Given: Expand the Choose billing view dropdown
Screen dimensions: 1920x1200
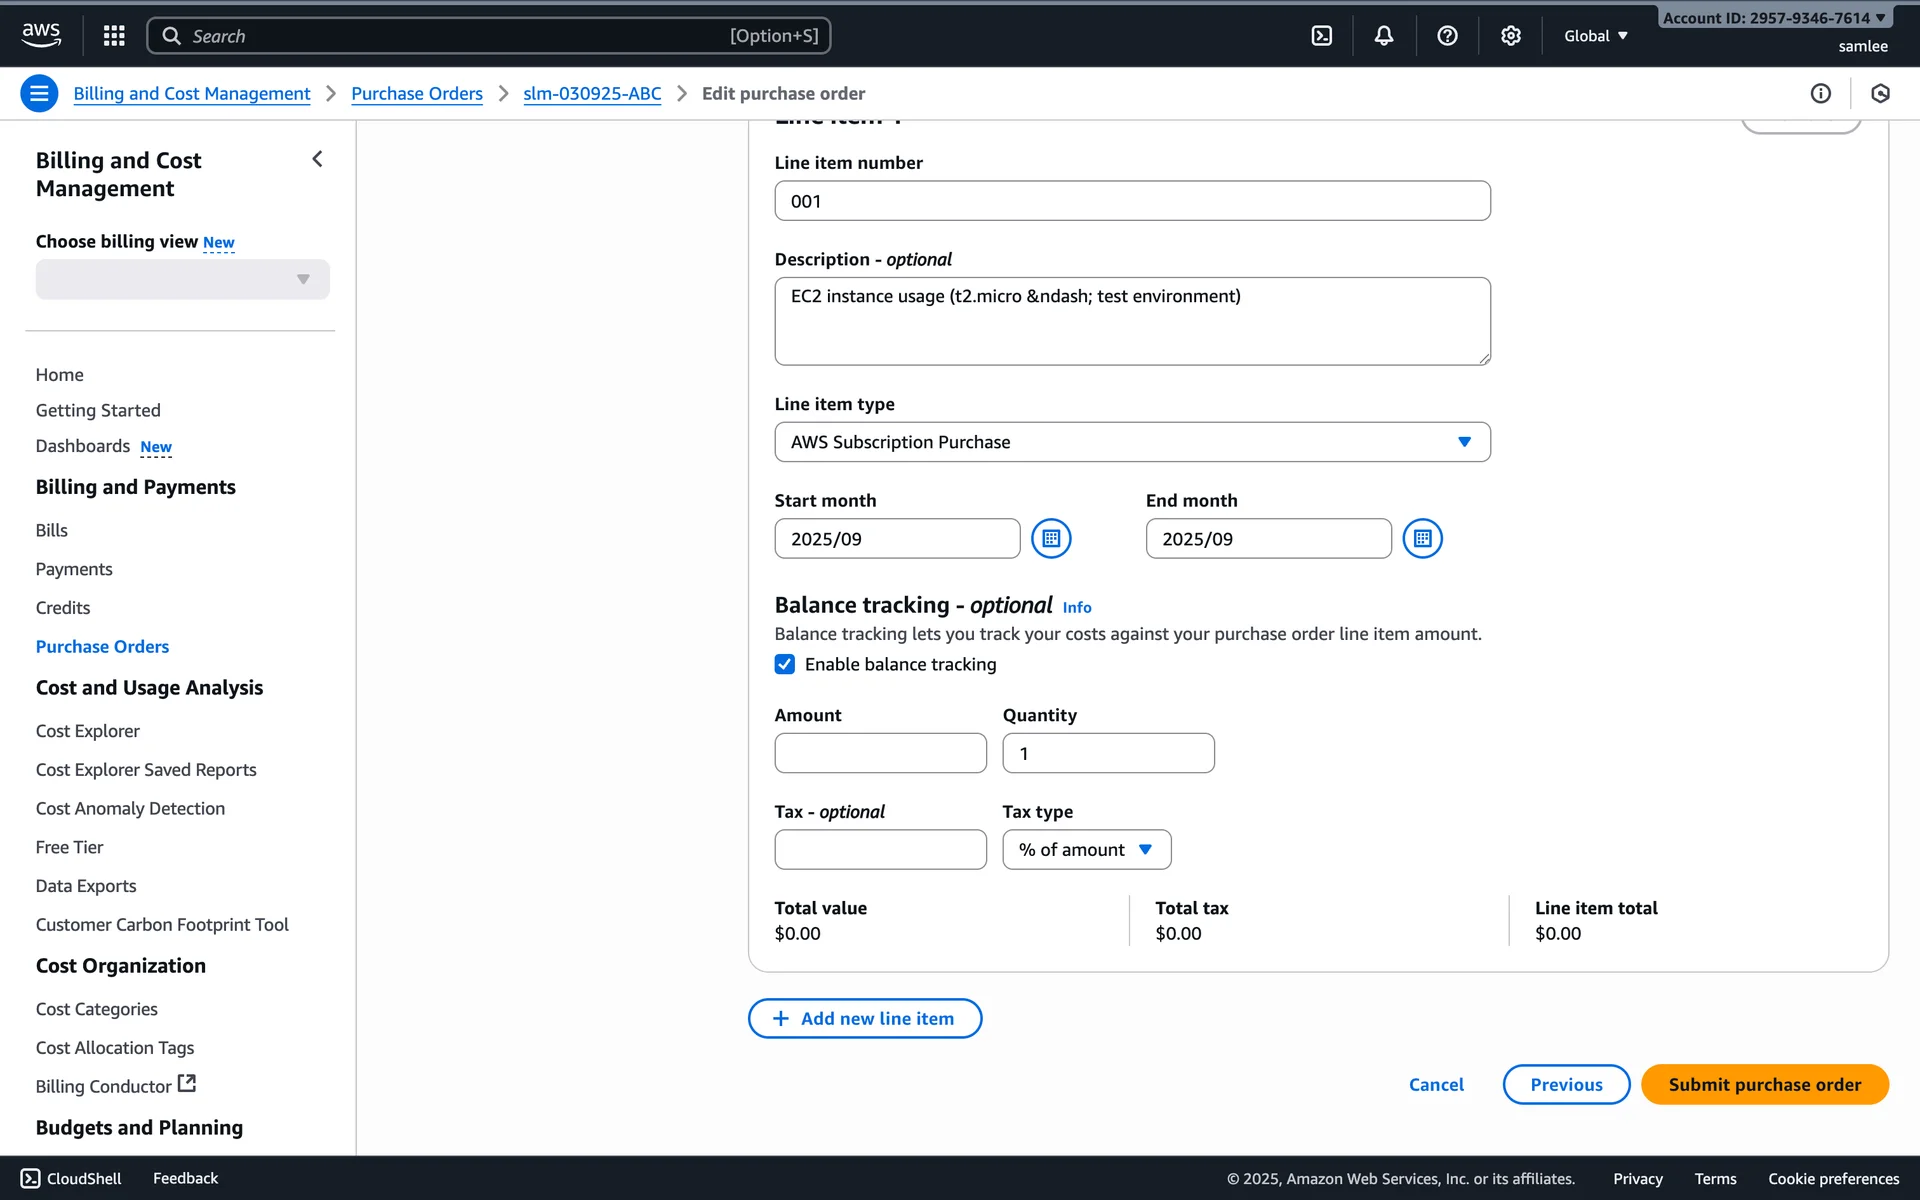Looking at the screenshot, I should pos(182,280).
